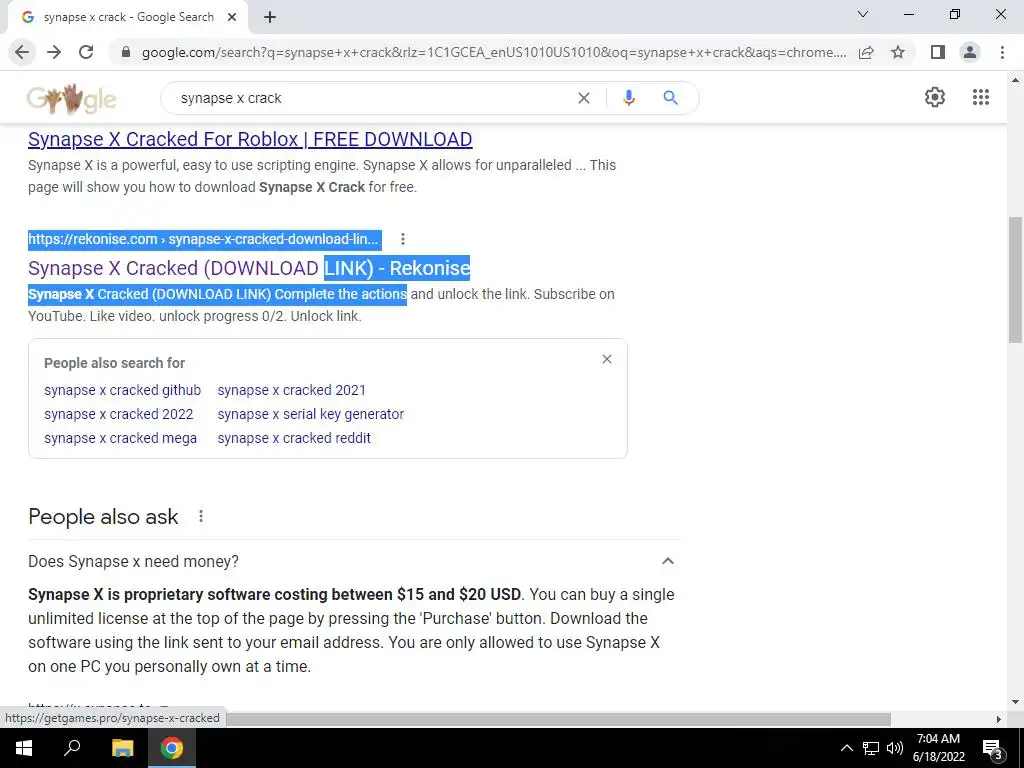
Task: Open Synapse X Cracked For Roblox result
Action: tap(250, 139)
